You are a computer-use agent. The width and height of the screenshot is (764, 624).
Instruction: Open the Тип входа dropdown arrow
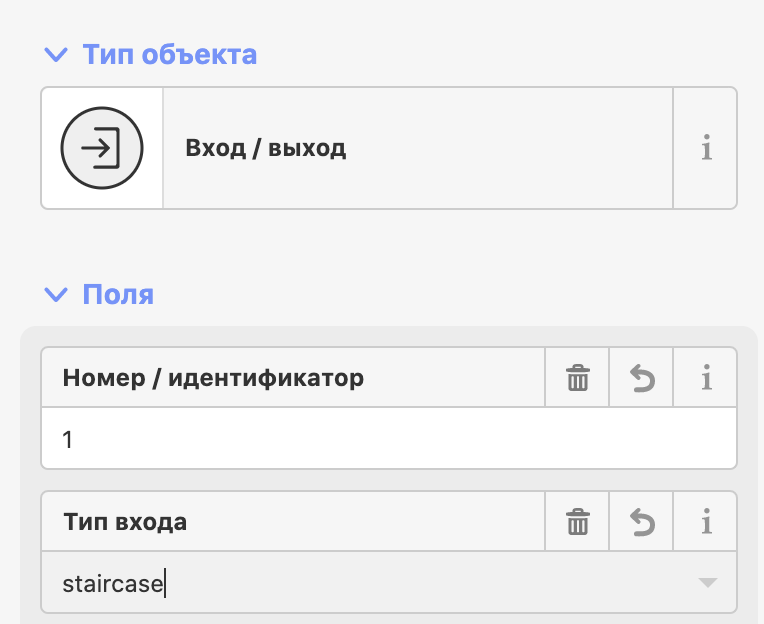coord(707,583)
